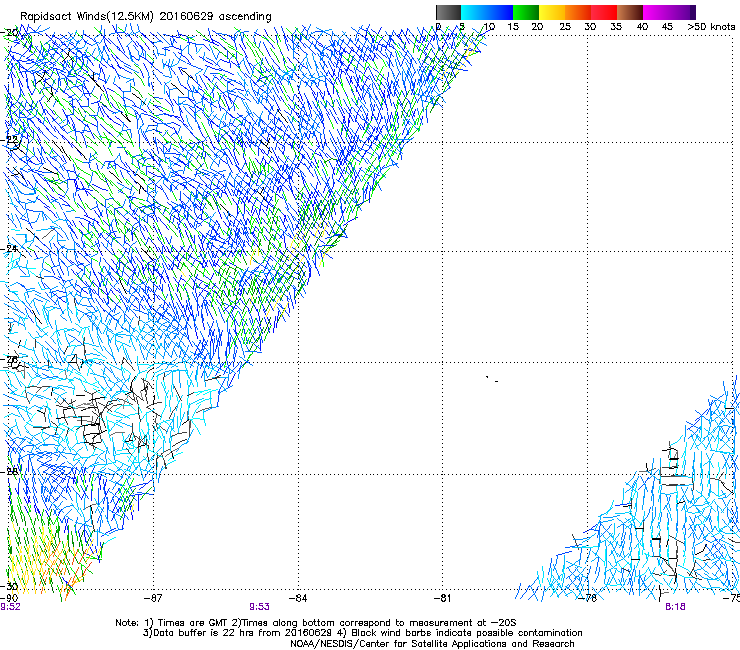This screenshot has width=740, height=650.
Task: Click the '10' legend scale label
Action: pyautogui.click(x=489, y=27)
